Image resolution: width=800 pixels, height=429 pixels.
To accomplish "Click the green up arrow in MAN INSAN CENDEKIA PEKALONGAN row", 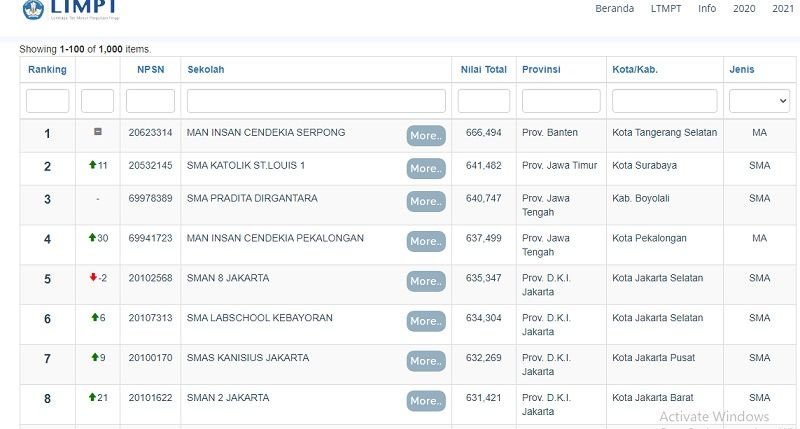I will pos(92,237).
